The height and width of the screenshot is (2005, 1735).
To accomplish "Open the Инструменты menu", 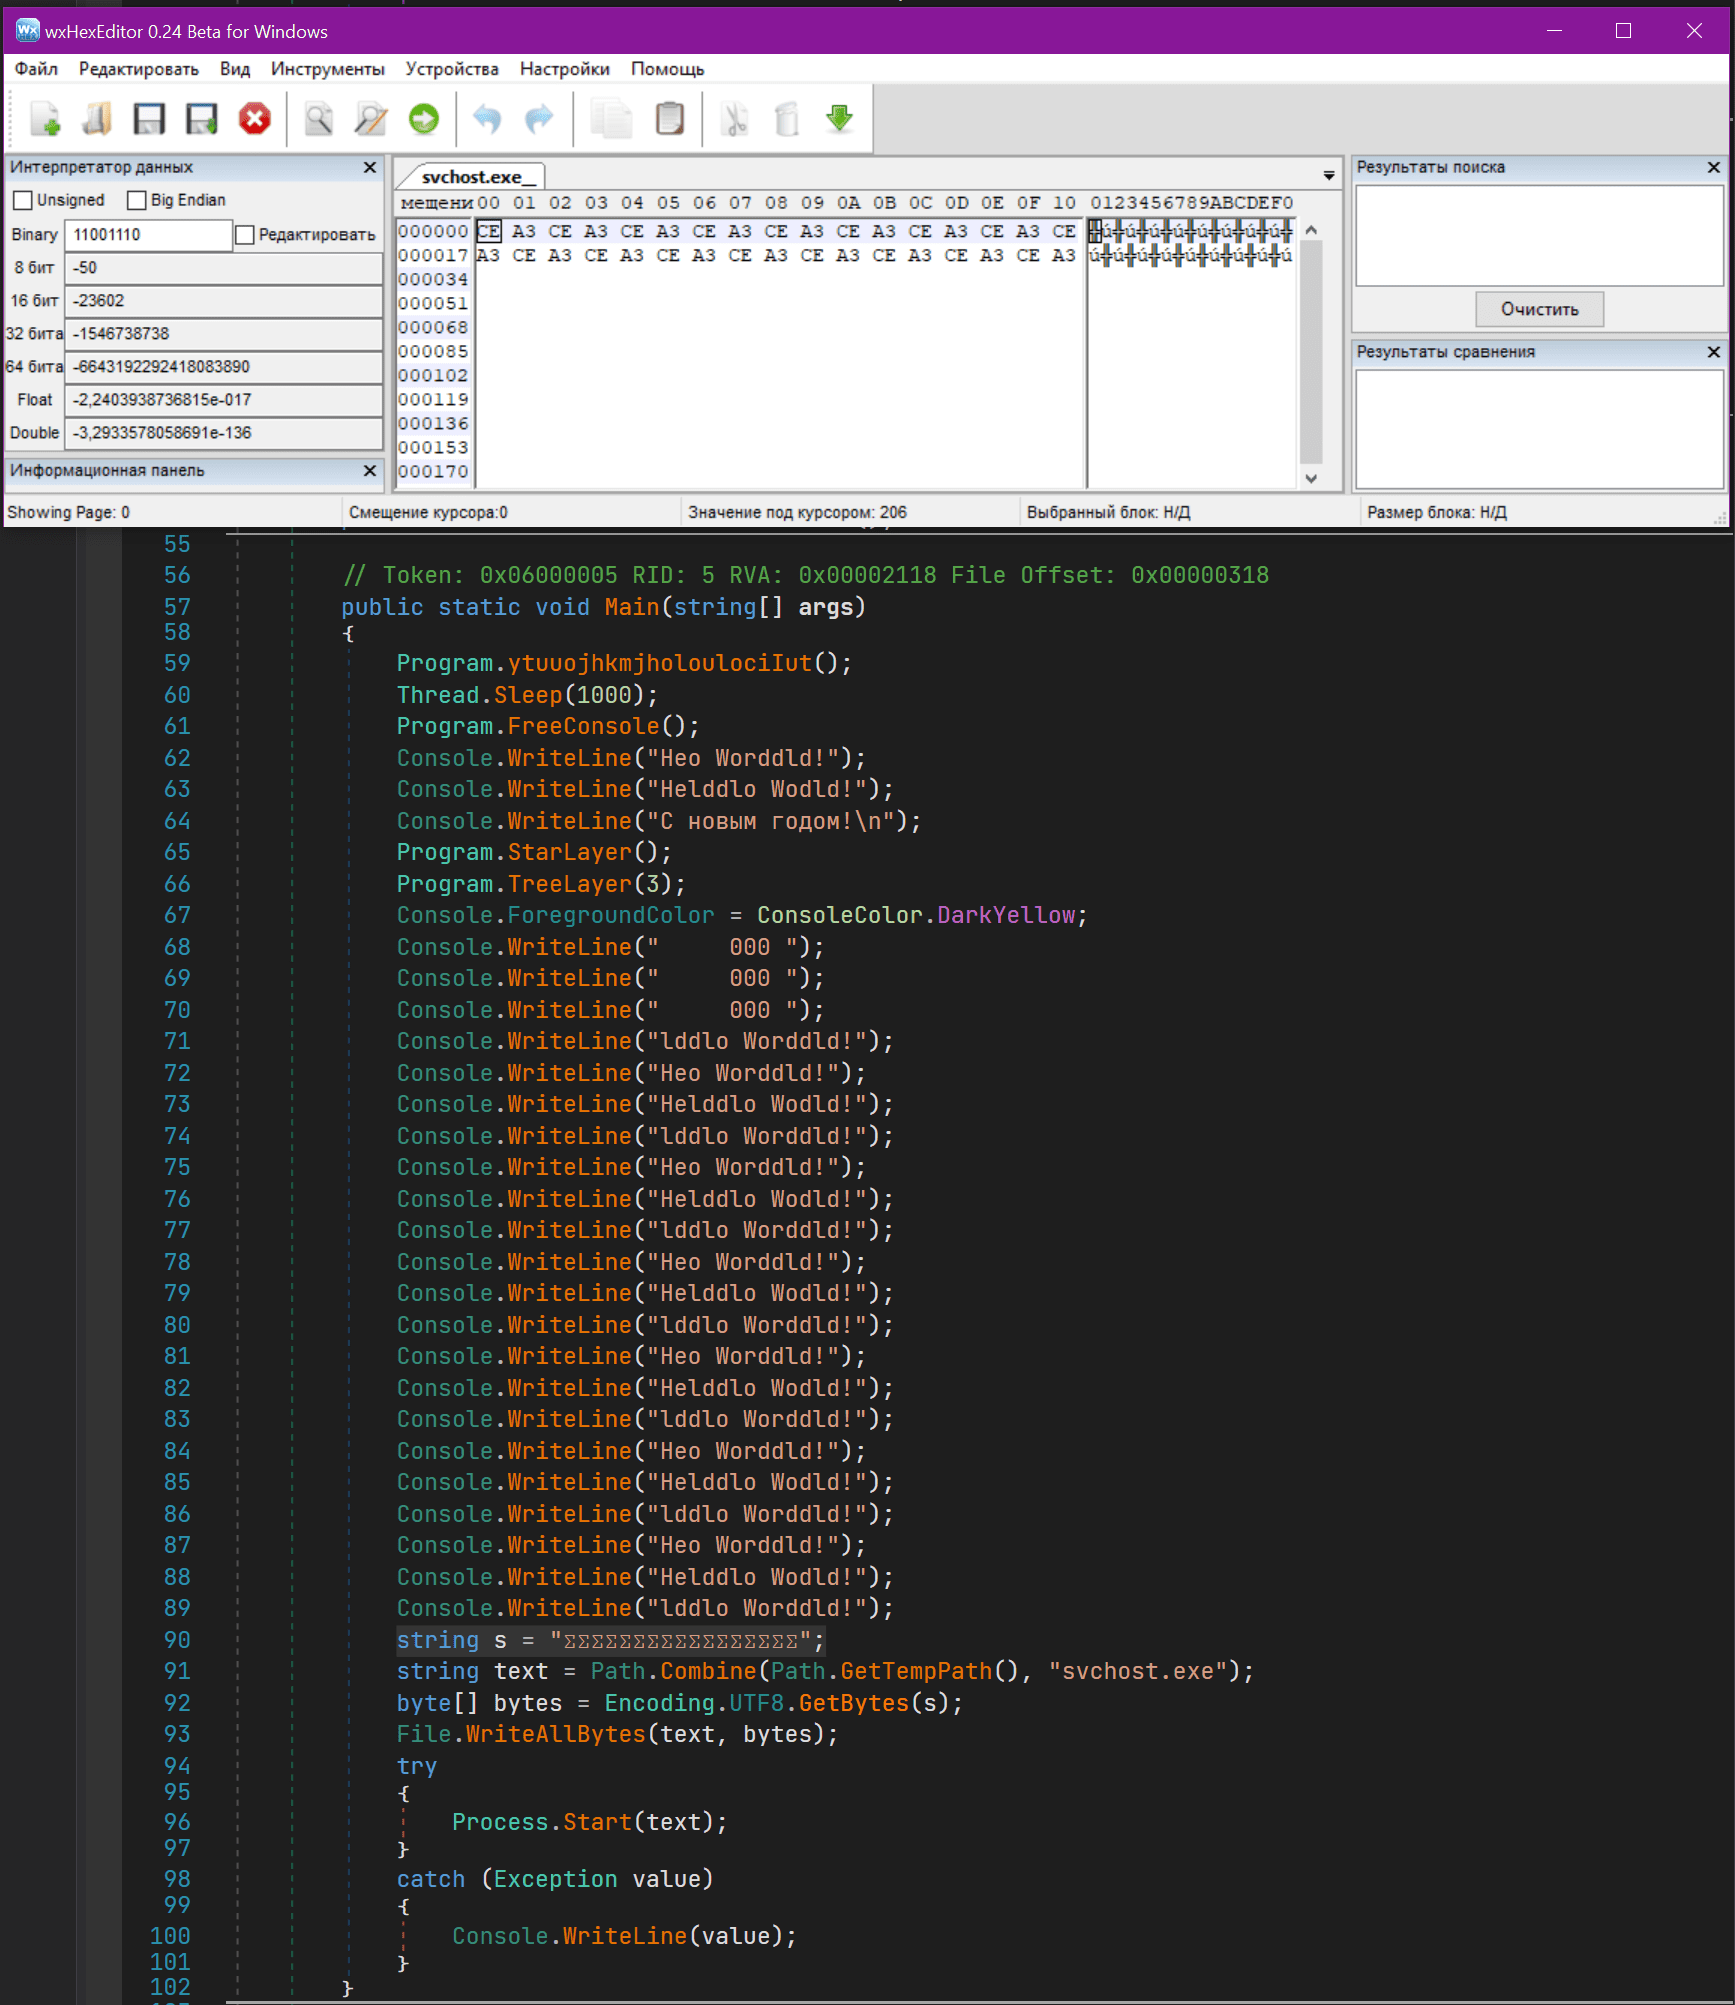I will pyautogui.click(x=327, y=69).
